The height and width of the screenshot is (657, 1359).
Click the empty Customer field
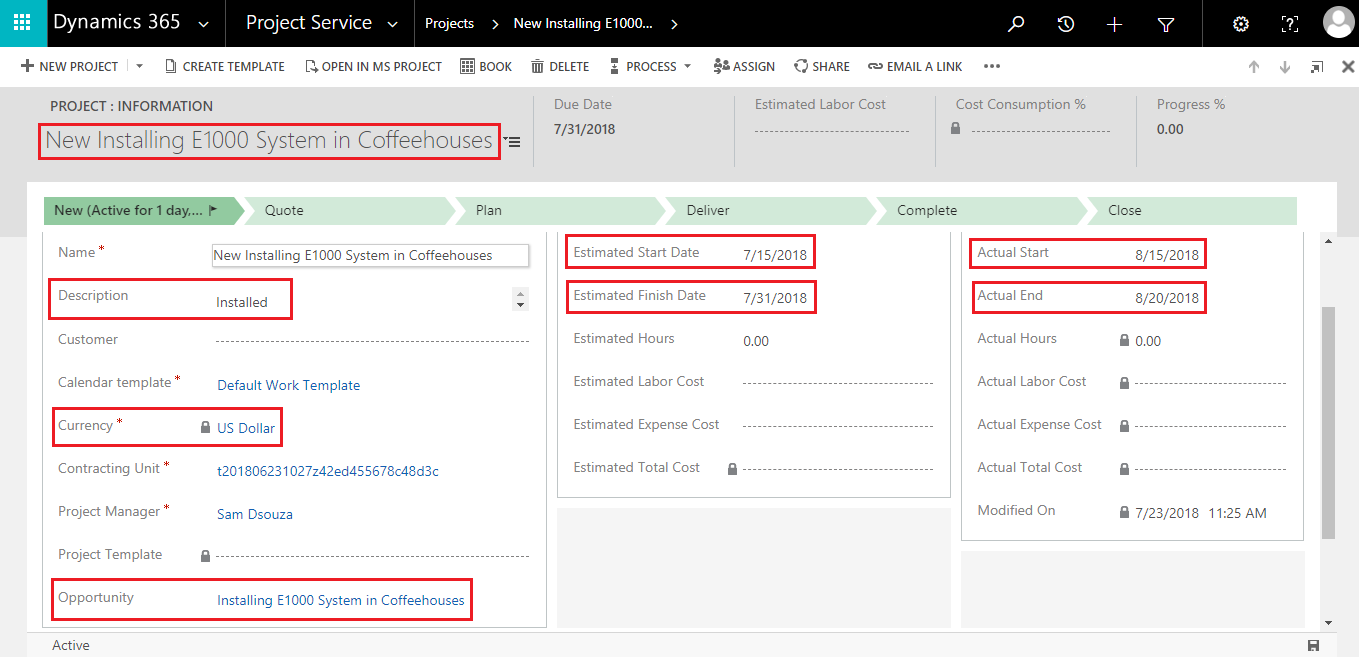[x=372, y=341]
